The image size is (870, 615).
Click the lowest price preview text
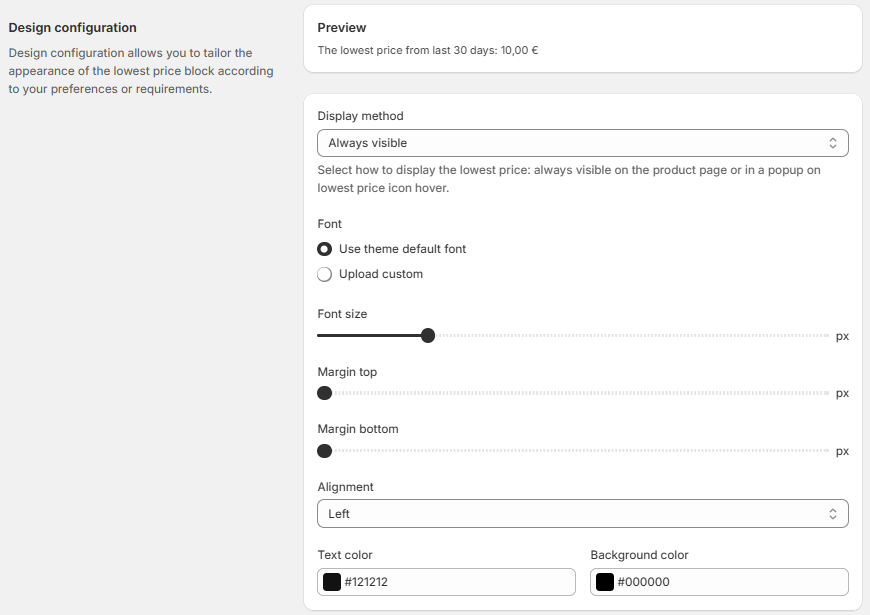pyautogui.click(x=428, y=51)
